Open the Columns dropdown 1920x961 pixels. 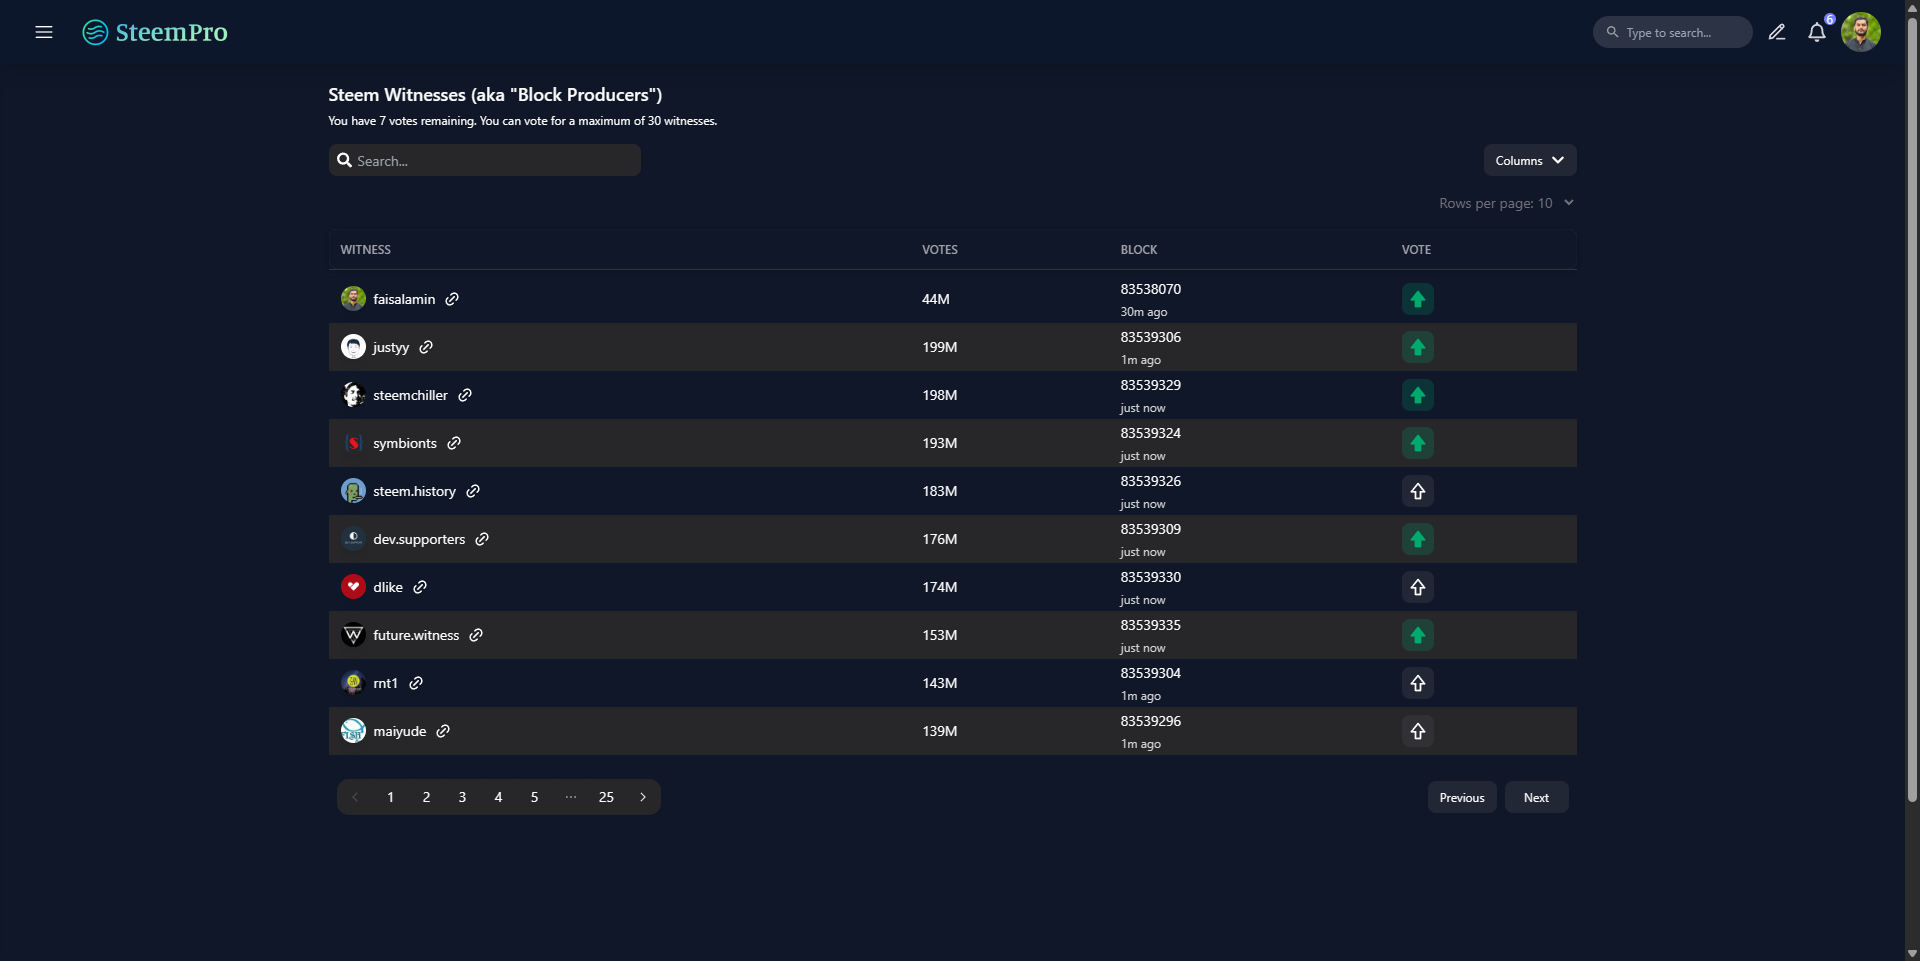pos(1530,160)
